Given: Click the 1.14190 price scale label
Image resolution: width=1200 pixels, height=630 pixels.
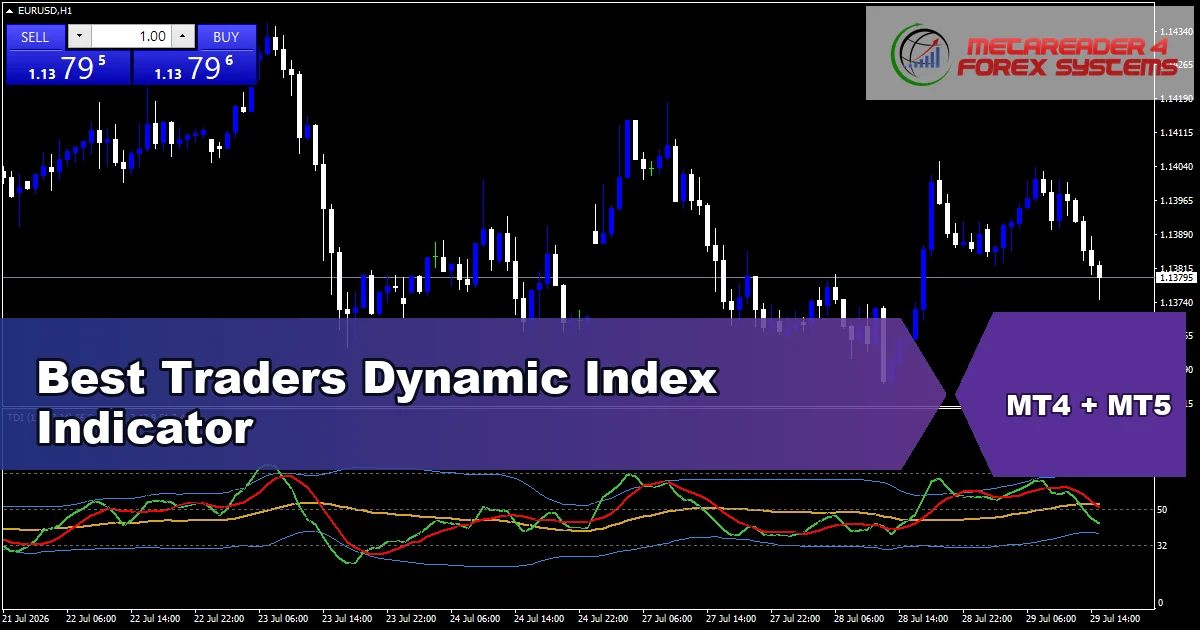Looking at the screenshot, I should tap(1176, 99).
